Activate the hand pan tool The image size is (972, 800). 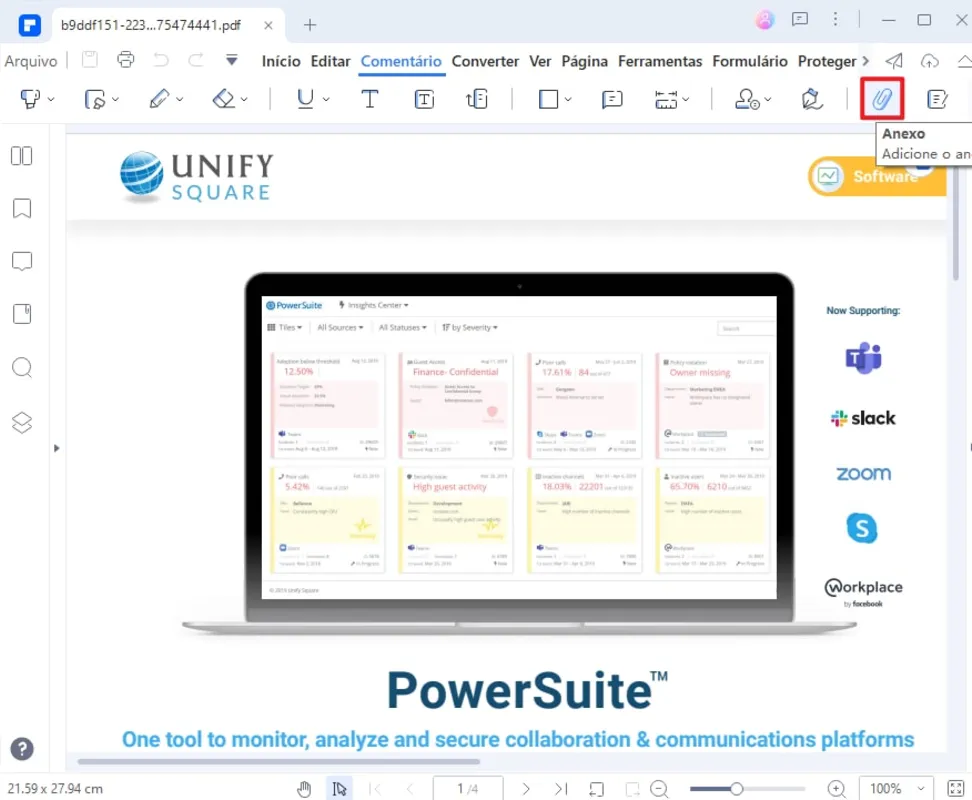[x=304, y=789]
